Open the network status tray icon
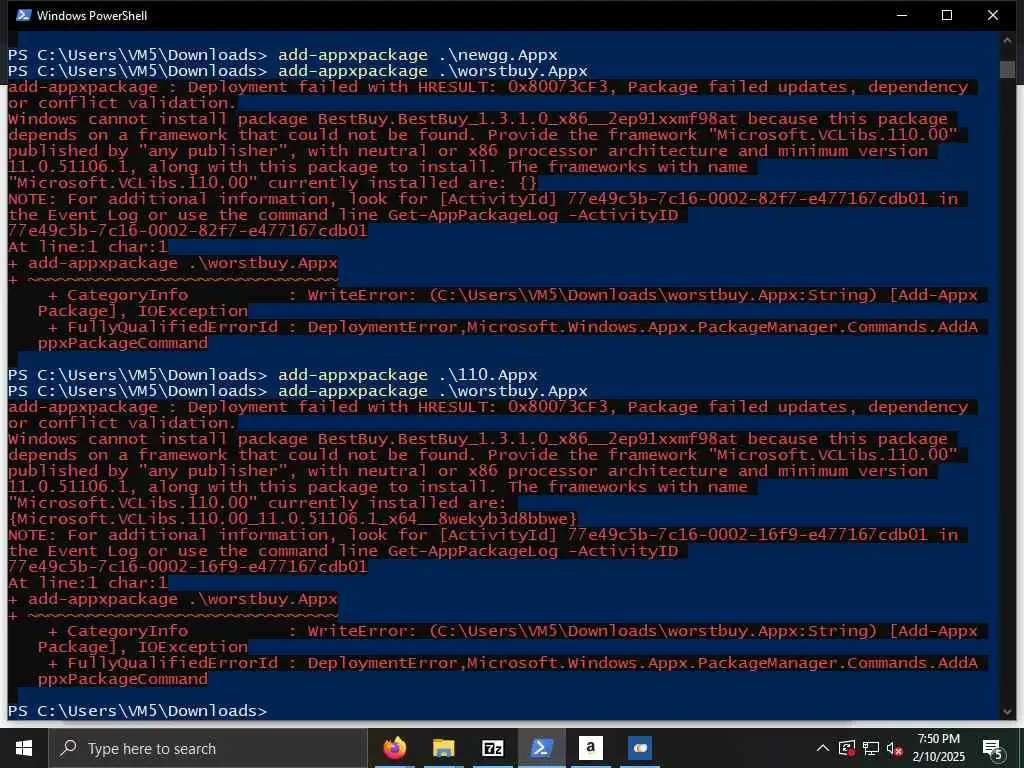 (871, 748)
